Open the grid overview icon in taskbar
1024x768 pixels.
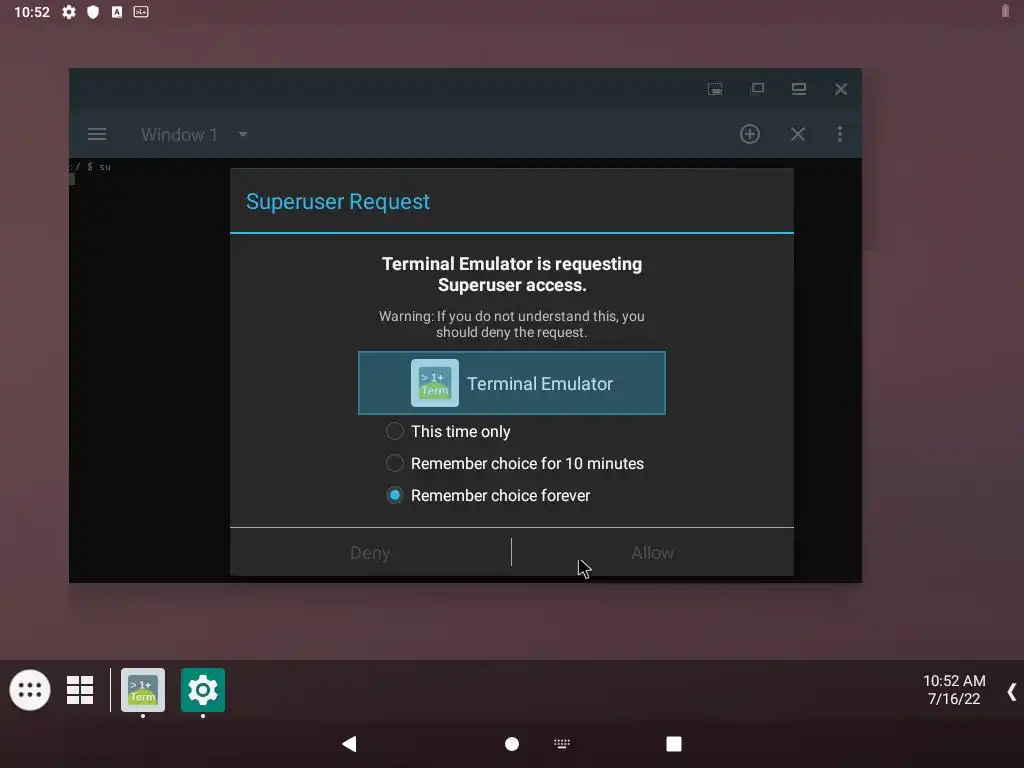click(80, 690)
